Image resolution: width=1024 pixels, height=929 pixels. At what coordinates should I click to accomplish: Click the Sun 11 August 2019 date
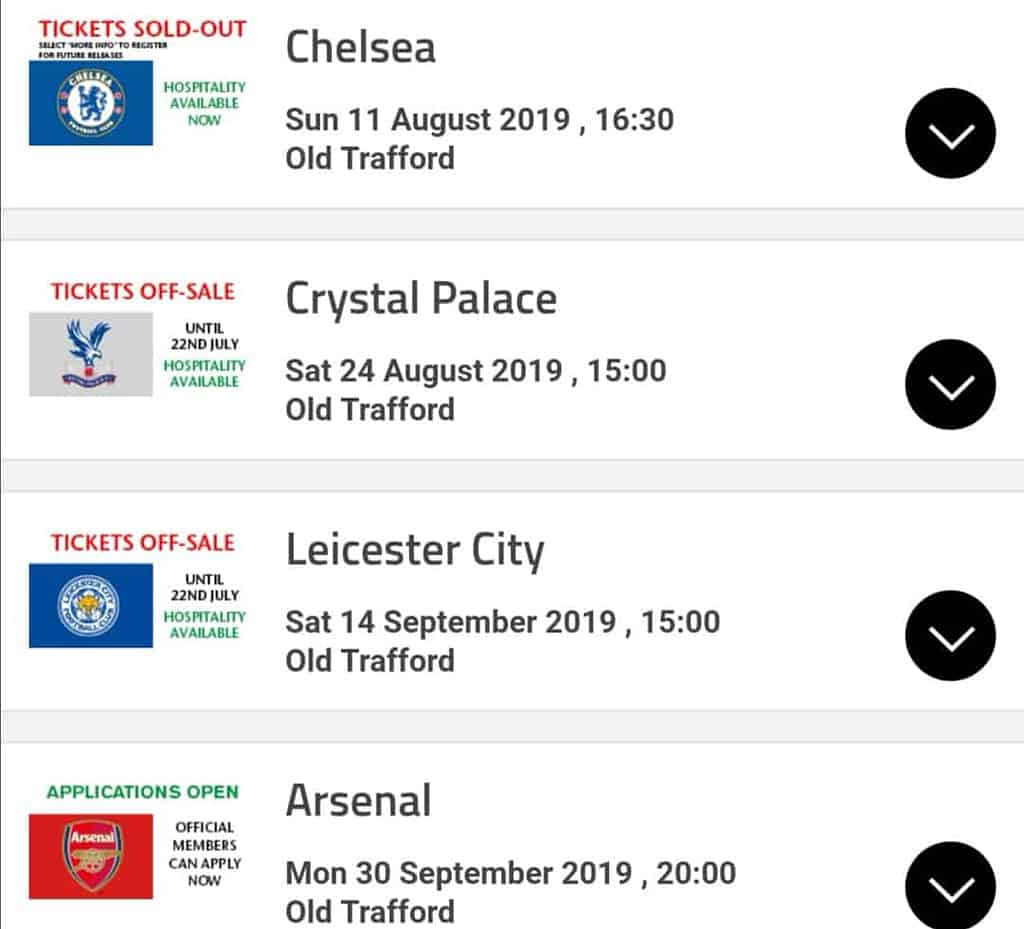pos(428,120)
